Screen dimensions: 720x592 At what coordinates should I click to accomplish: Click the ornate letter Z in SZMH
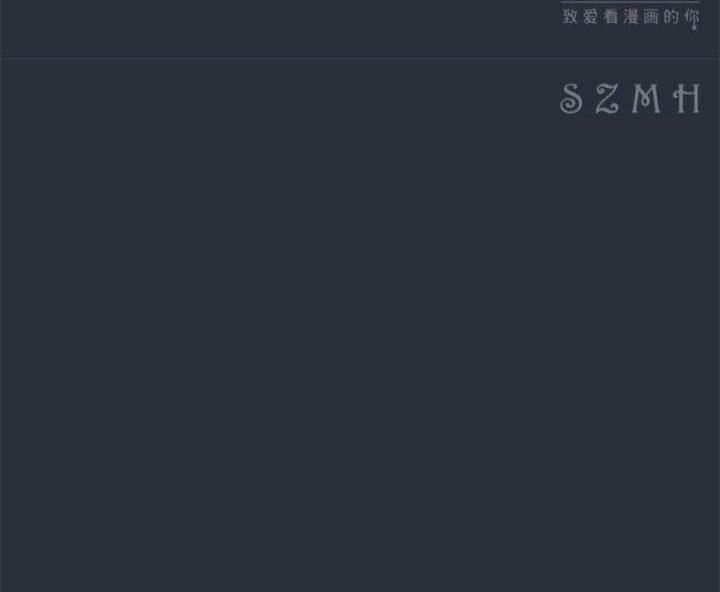[607, 98]
